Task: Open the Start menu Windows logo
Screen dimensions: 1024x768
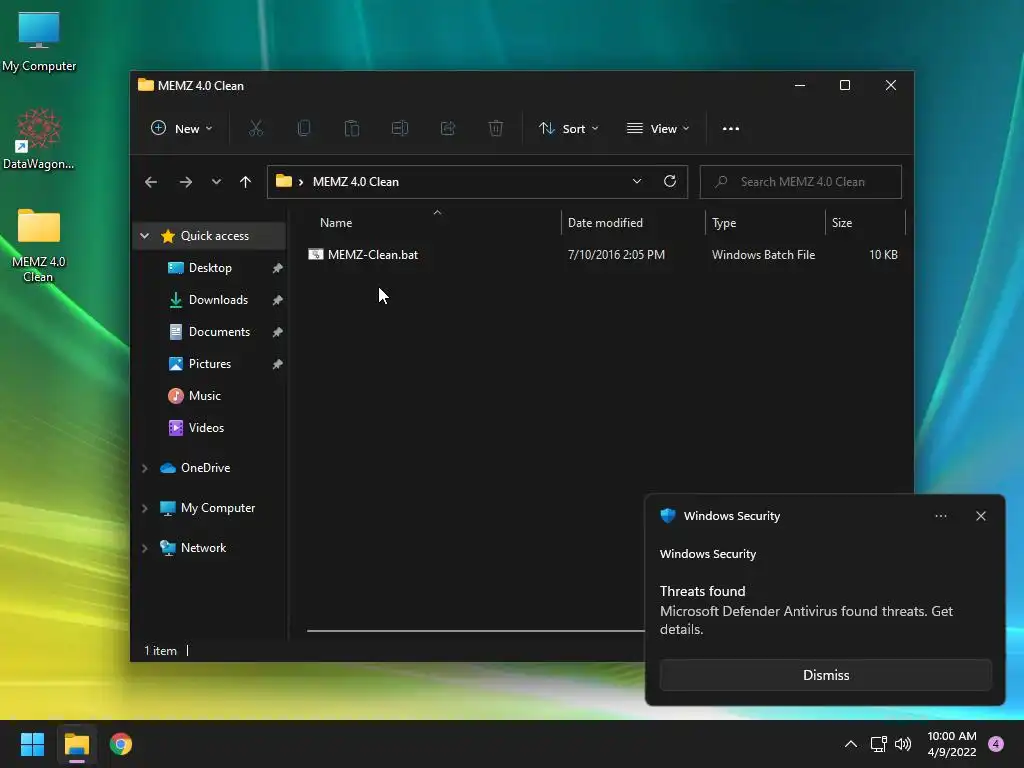Action: (x=33, y=744)
